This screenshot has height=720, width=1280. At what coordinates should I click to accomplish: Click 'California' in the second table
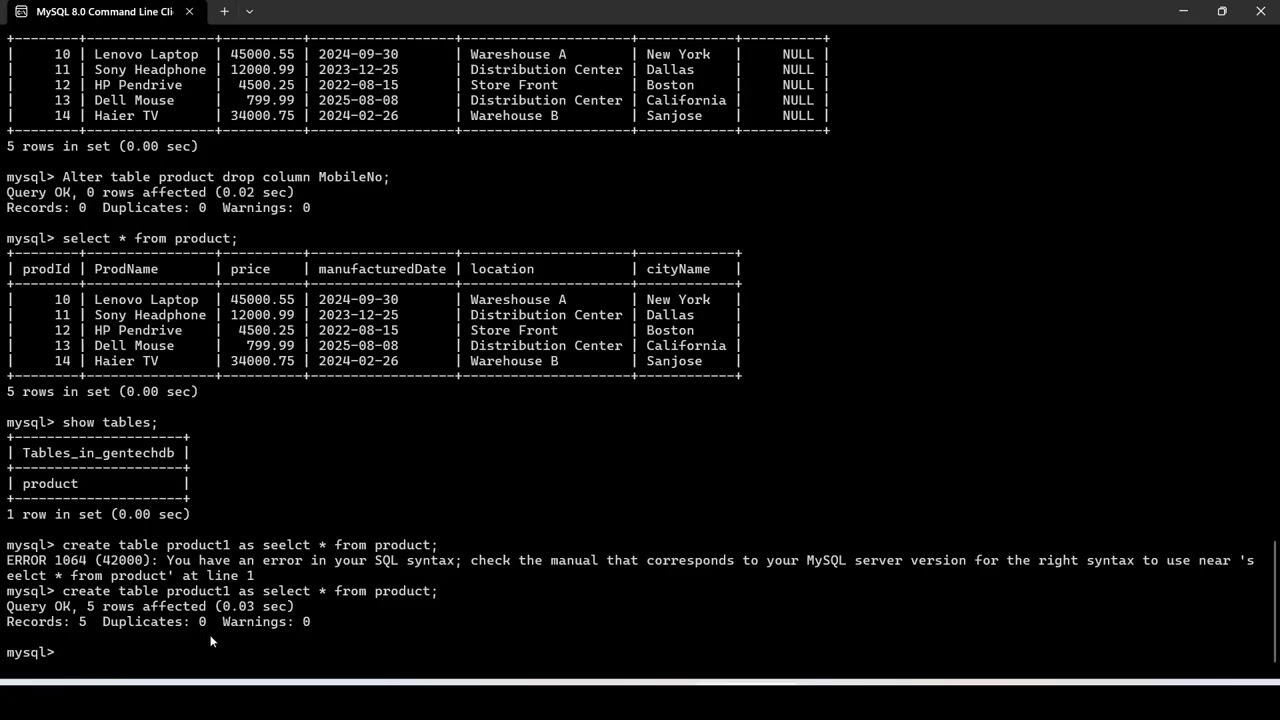pos(686,346)
